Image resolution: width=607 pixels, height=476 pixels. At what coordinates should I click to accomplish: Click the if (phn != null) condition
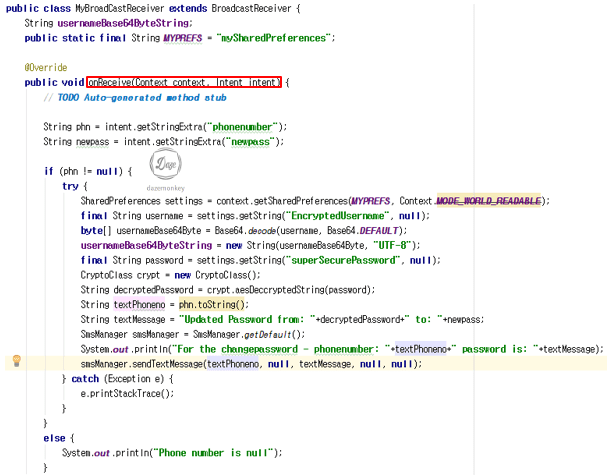pos(83,171)
